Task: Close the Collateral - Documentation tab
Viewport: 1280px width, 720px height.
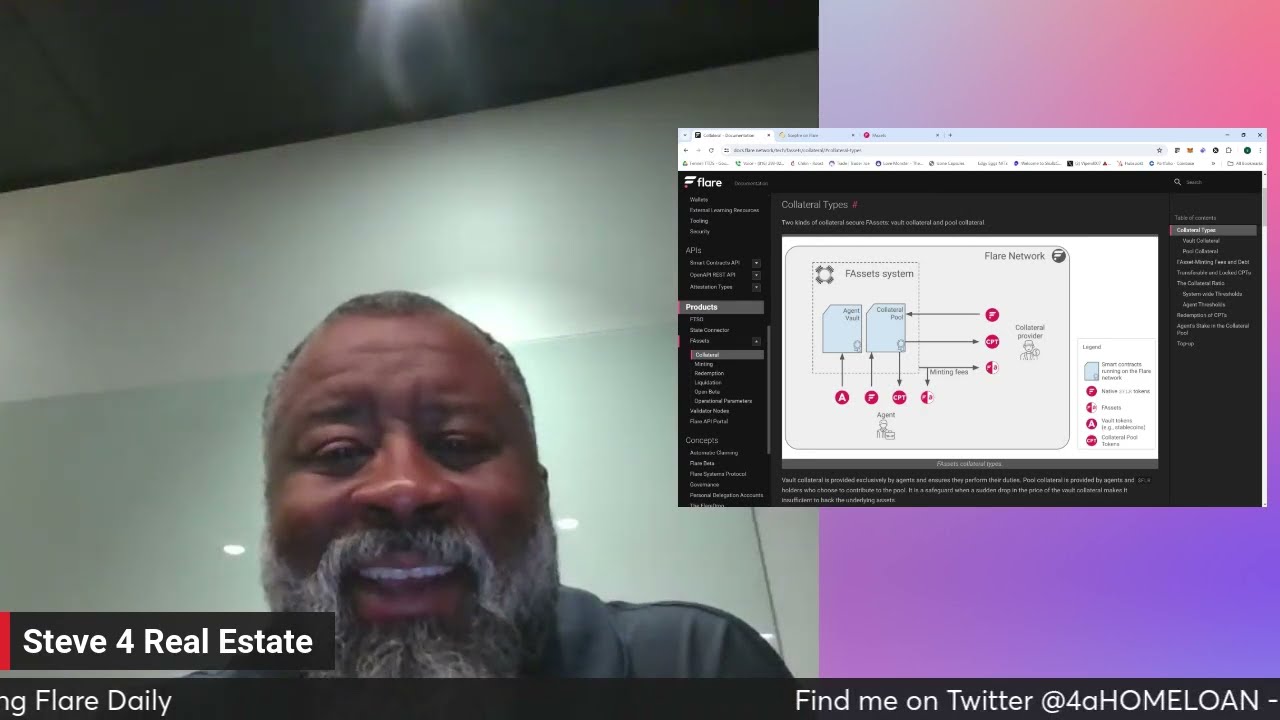Action: click(x=769, y=135)
